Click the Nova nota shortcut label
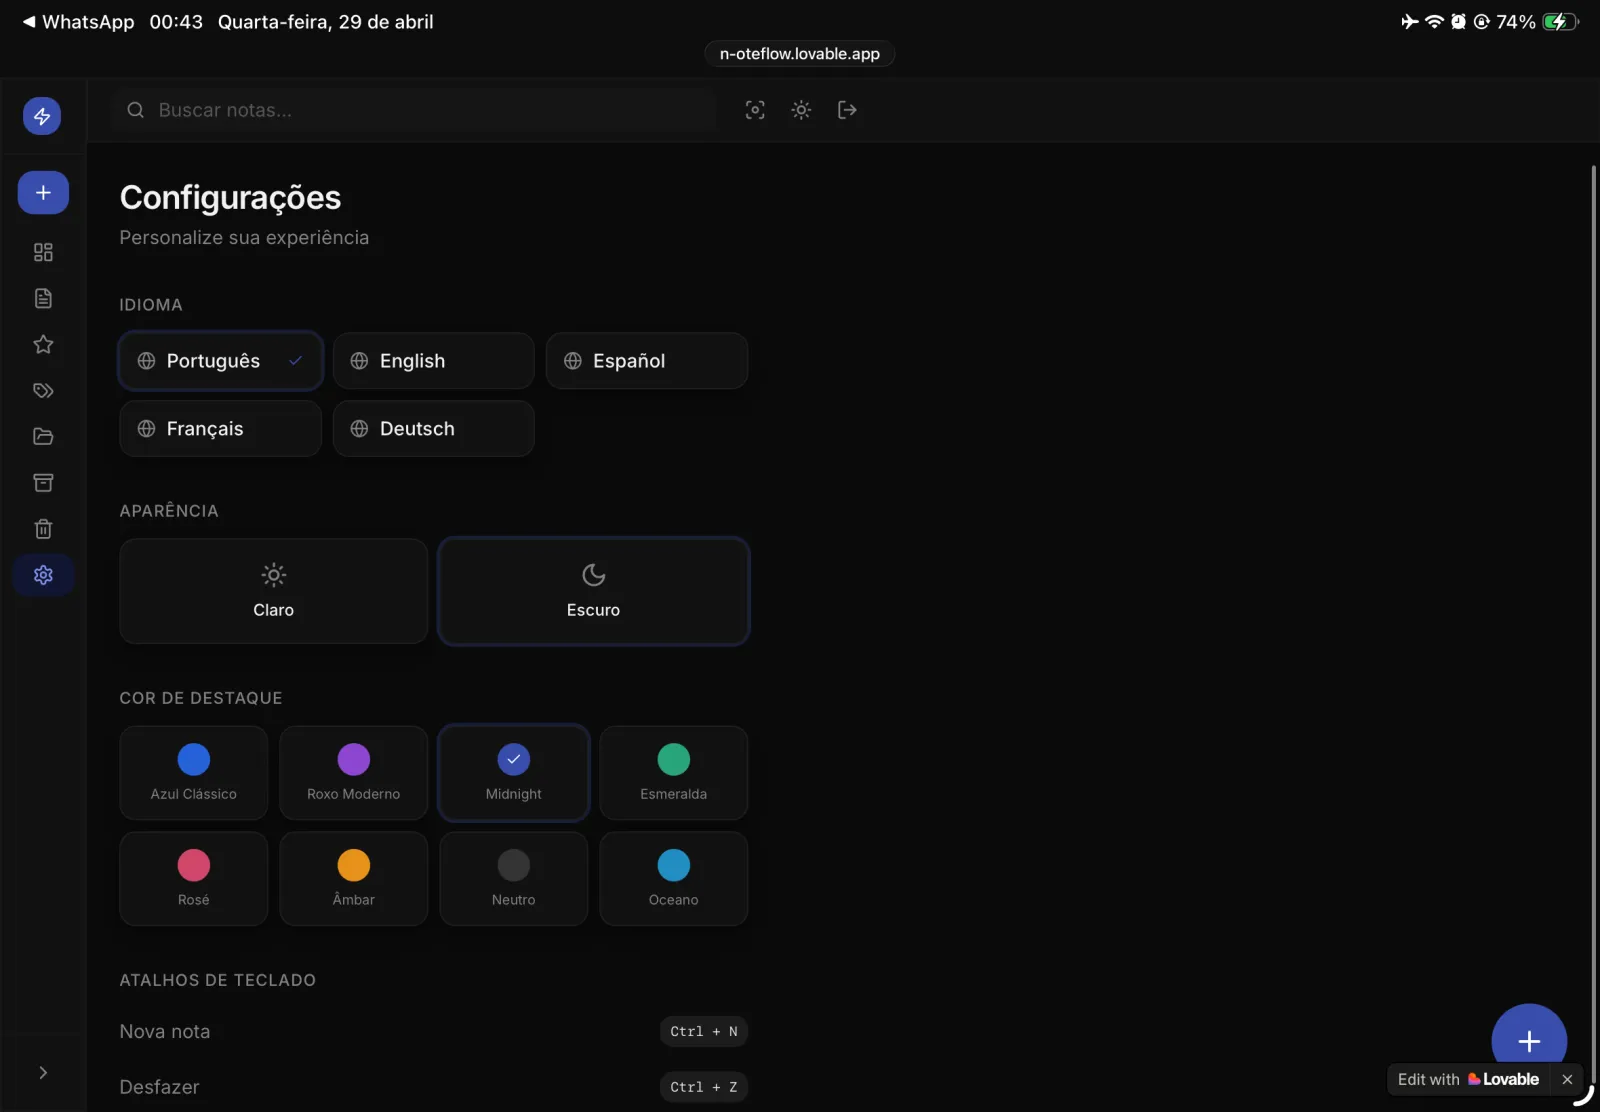The image size is (1600, 1112). pos(165,1031)
